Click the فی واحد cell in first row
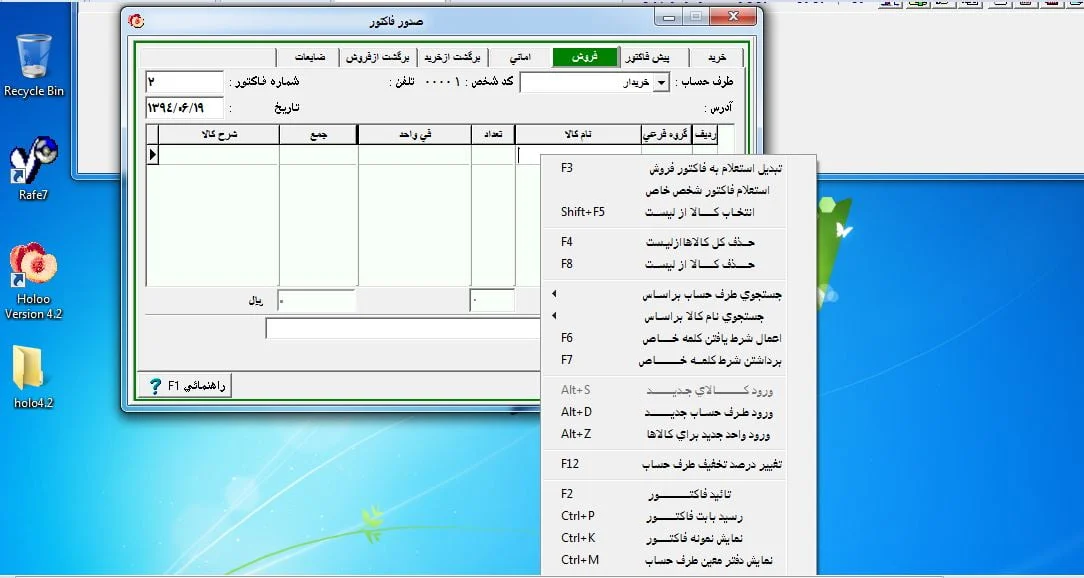Image resolution: width=1084 pixels, height=578 pixels. point(414,156)
